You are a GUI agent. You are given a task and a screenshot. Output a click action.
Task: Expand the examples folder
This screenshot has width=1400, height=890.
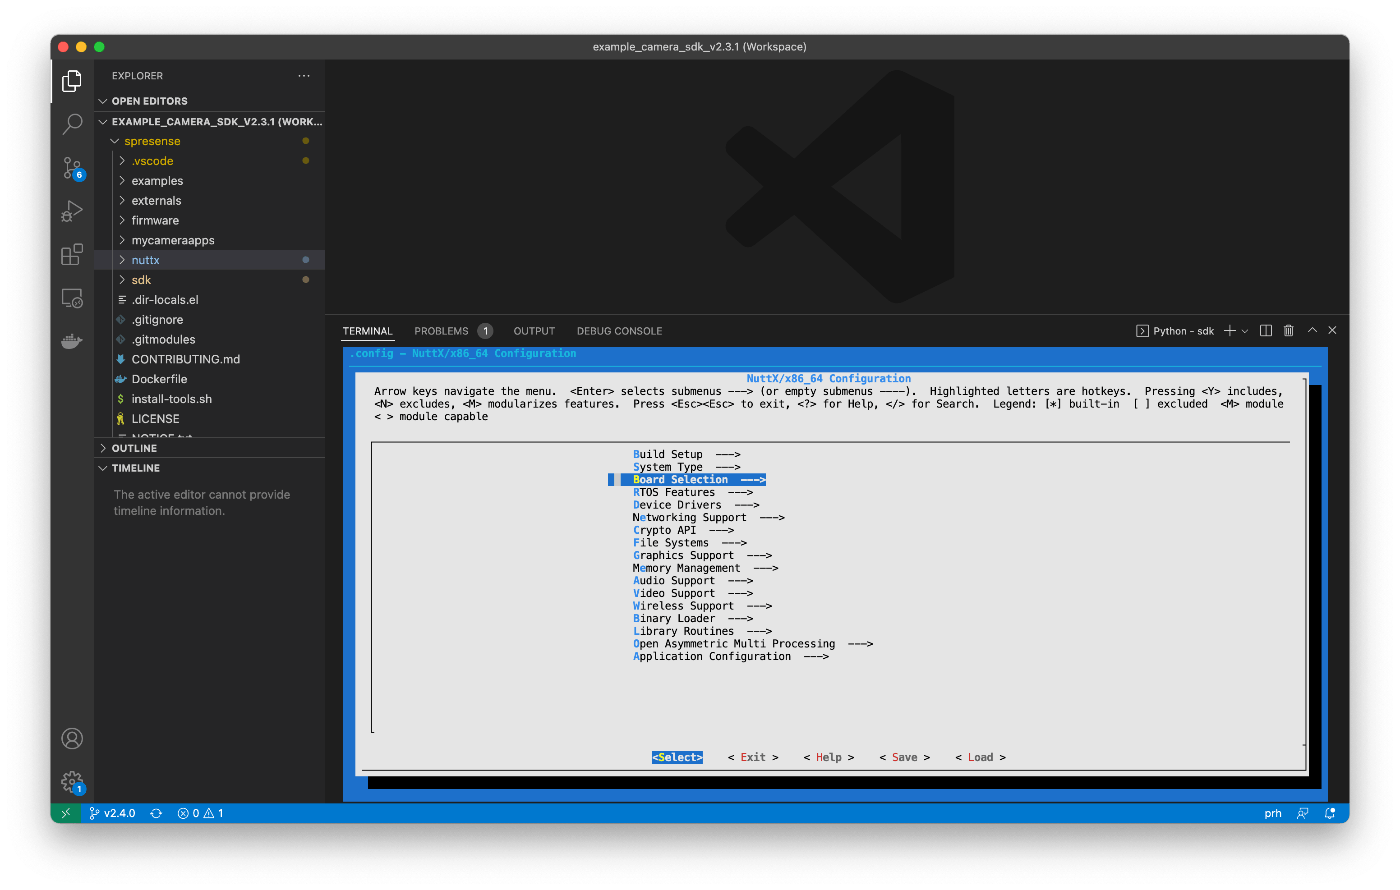click(x=210, y=181)
